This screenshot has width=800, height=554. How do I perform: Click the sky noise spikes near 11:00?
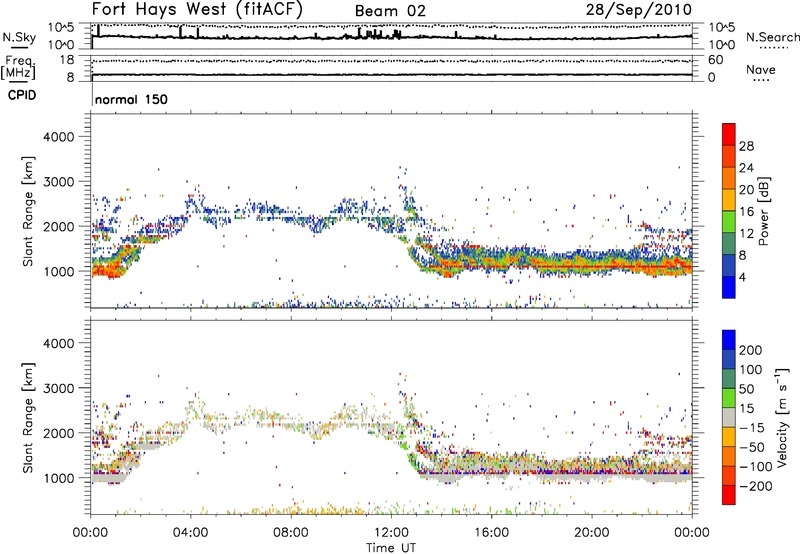[x=375, y=34]
